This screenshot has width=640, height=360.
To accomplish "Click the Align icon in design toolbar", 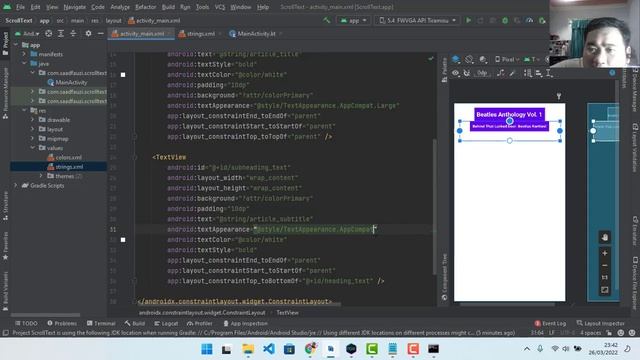I will (x=539, y=73).
